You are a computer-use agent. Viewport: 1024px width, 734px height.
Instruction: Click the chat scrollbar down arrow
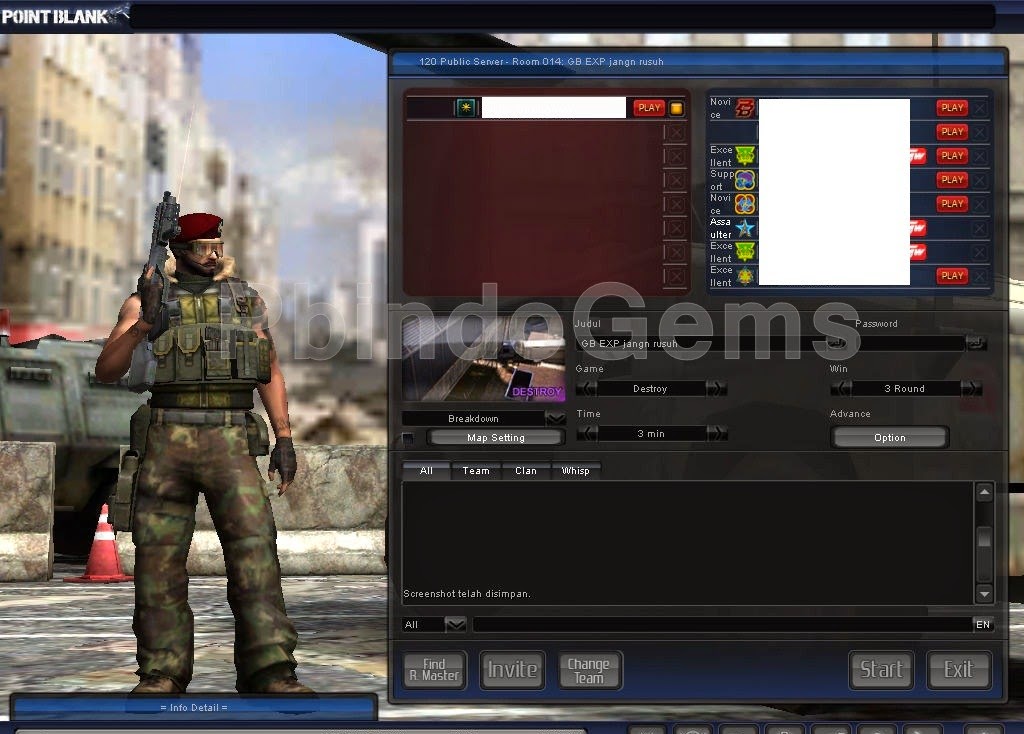(984, 594)
